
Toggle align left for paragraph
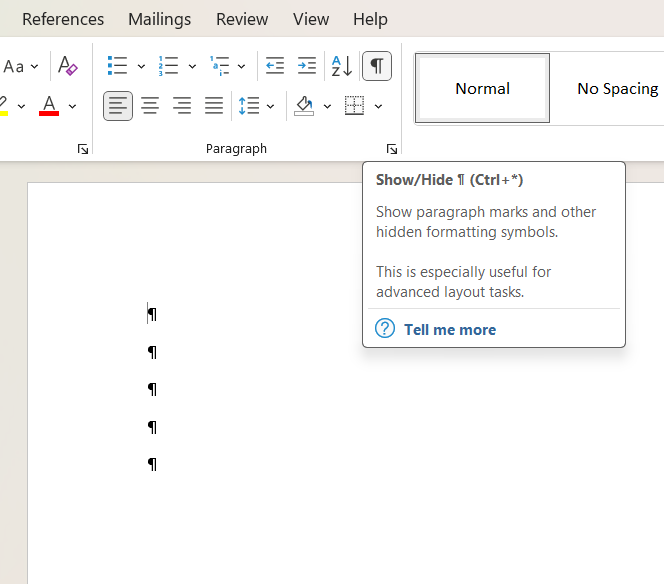pos(118,105)
